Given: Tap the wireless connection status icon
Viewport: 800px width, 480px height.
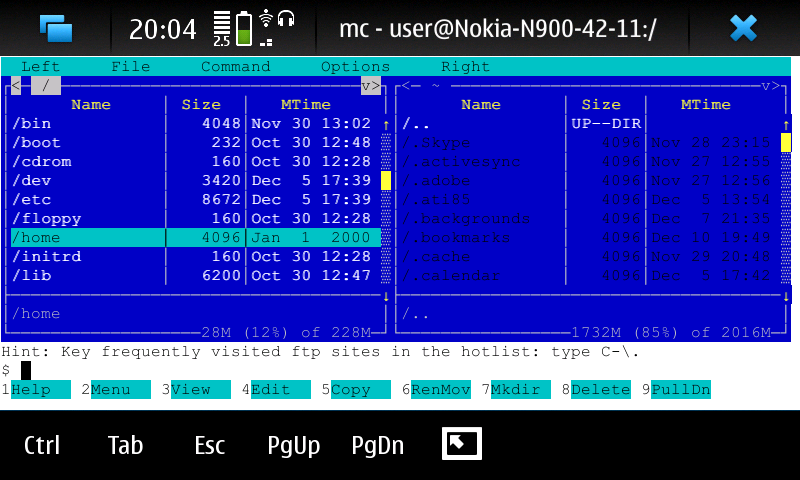Looking at the screenshot, I should pos(266,18).
